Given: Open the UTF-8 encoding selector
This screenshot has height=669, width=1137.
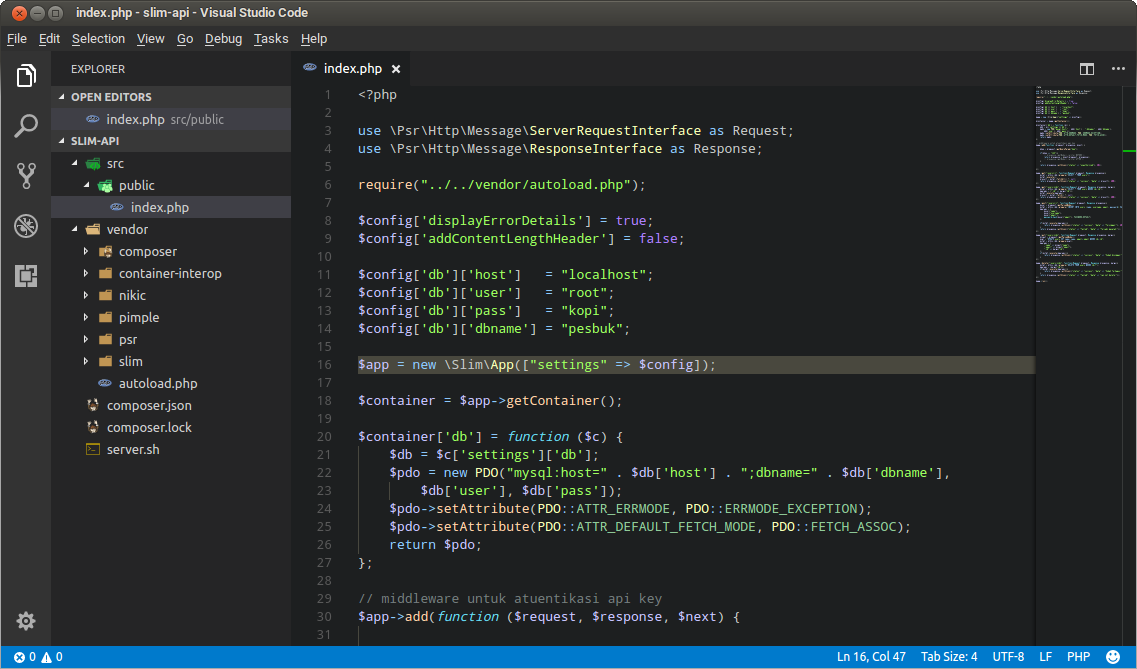Looking at the screenshot, I should [1009, 657].
